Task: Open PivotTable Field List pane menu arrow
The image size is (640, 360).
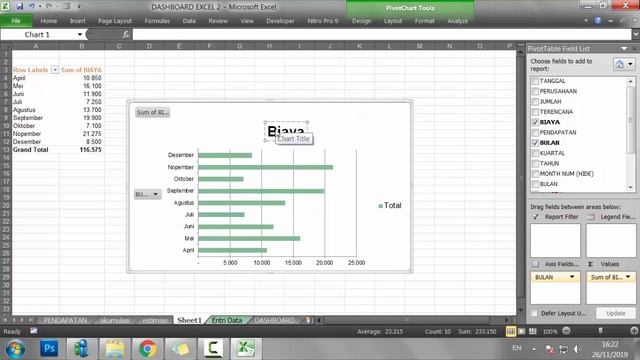Action: pyautogui.click(x=624, y=49)
